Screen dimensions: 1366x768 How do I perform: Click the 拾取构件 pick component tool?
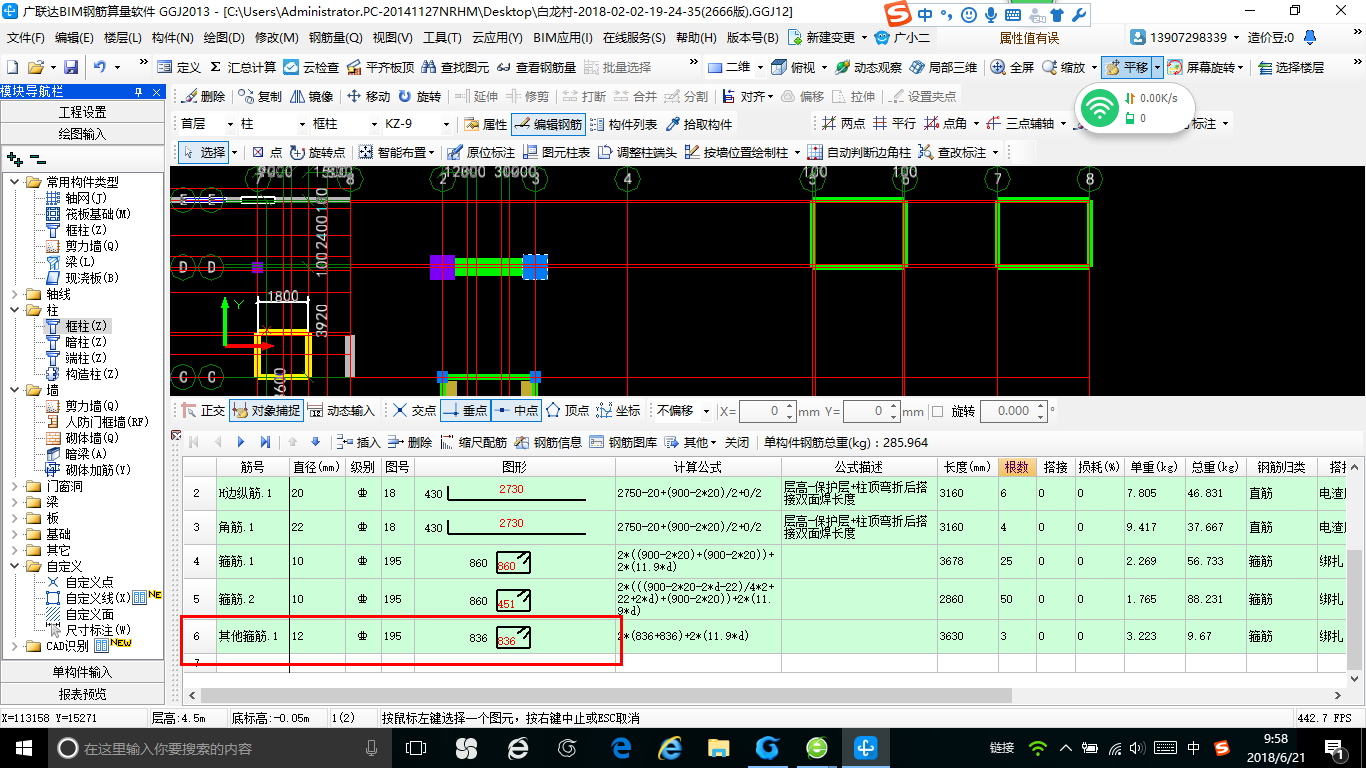698,124
